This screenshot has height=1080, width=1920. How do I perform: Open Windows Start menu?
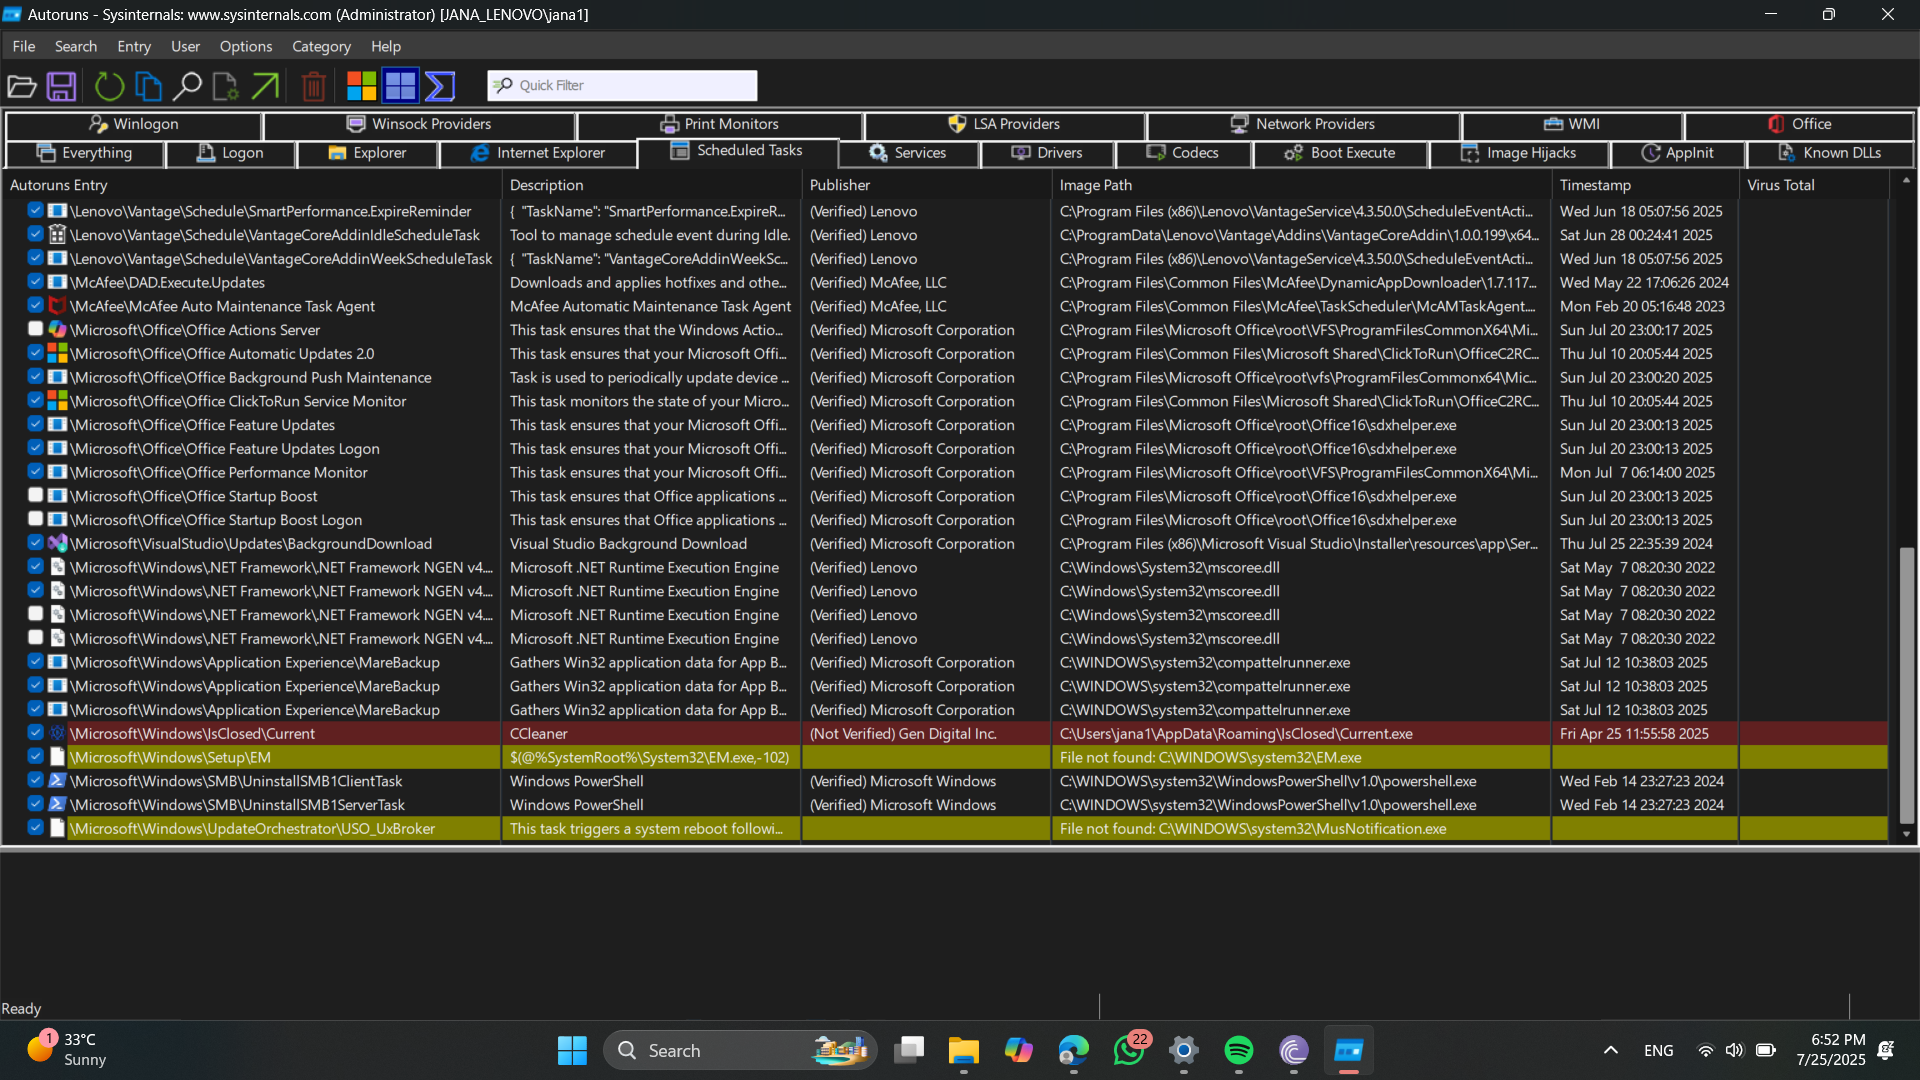pos(572,1050)
